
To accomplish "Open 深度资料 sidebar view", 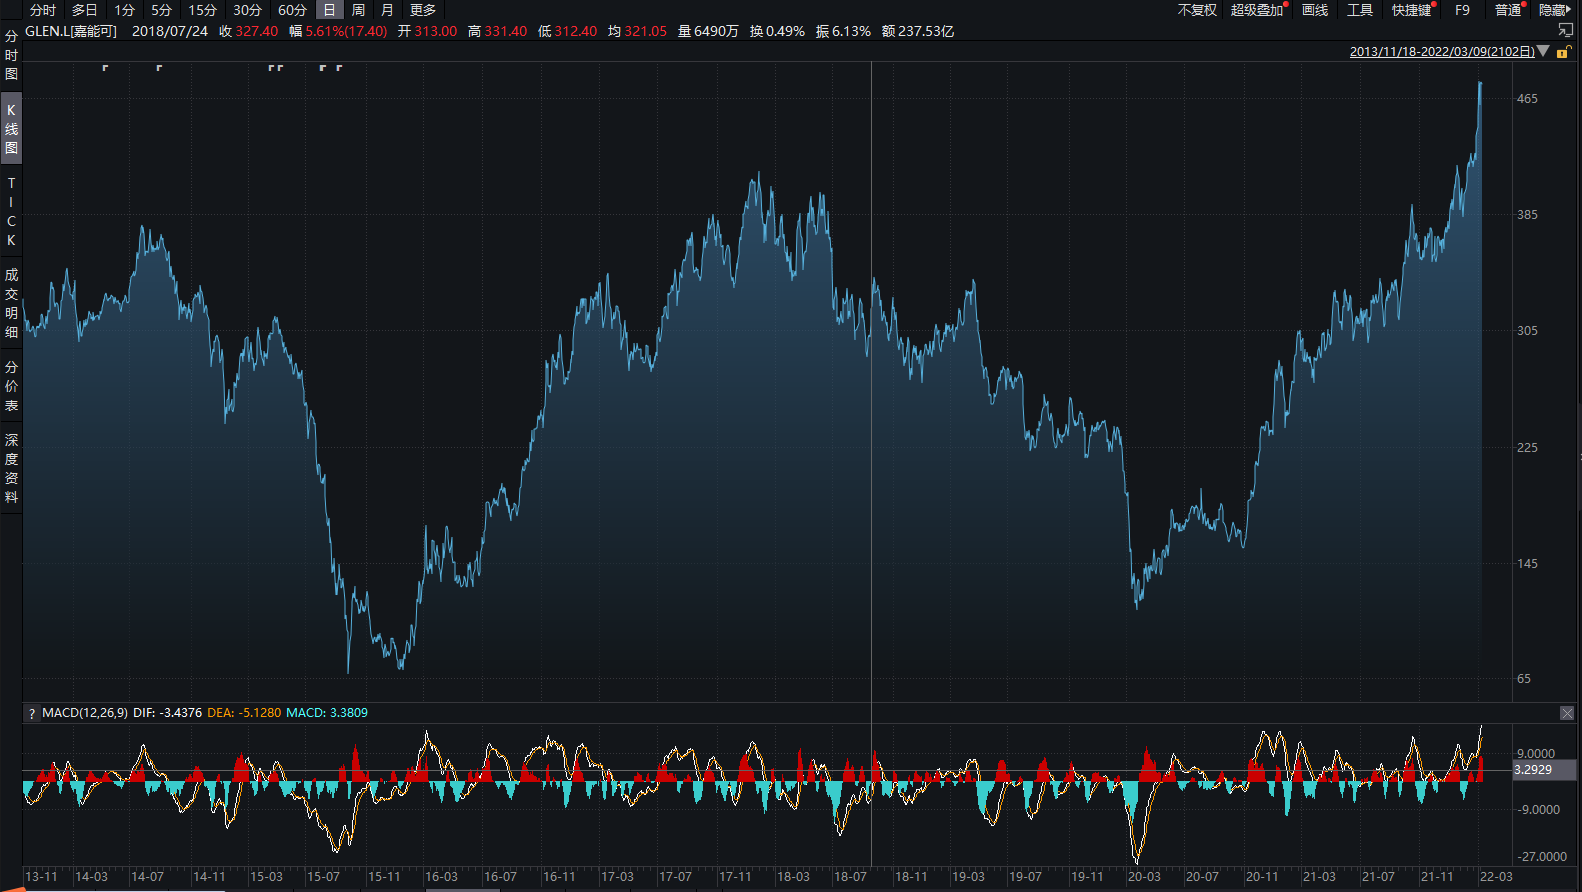I will coord(11,468).
